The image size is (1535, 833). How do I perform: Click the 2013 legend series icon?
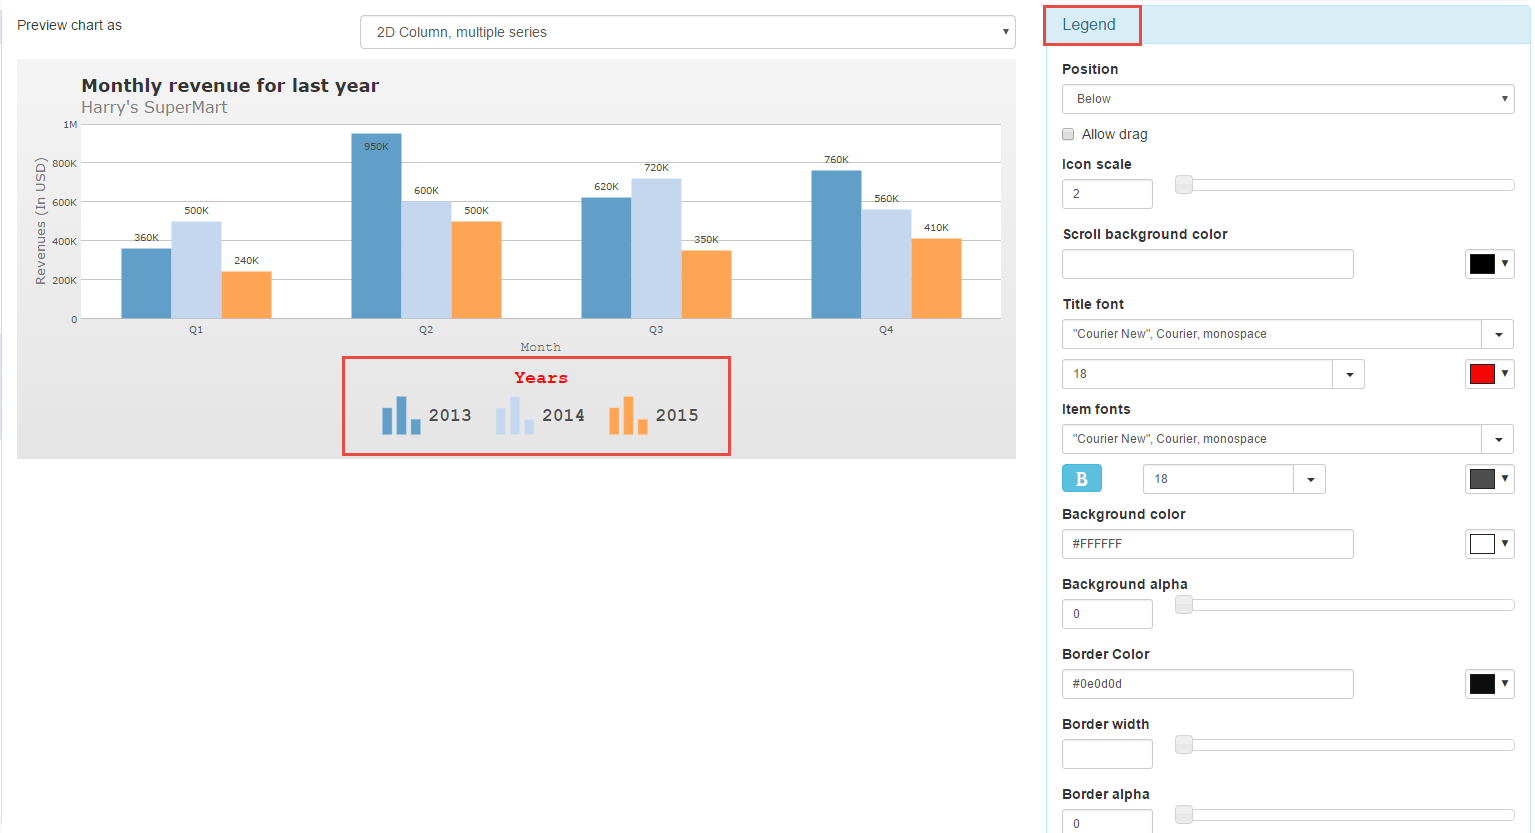401,416
